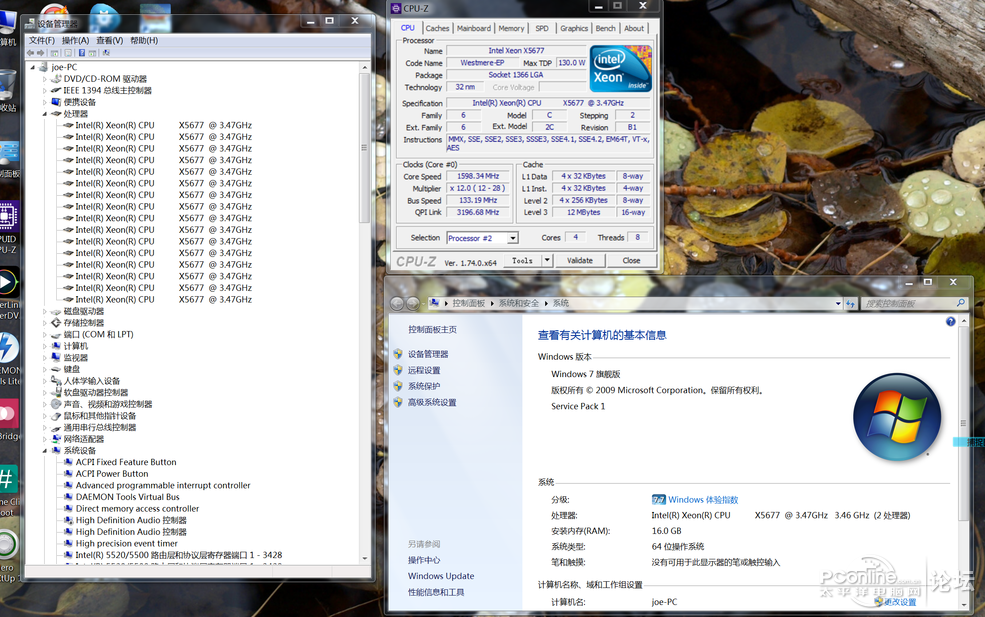This screenshot has height=617, width=985.
Task: Open 文件(F) menu in Device Manager
Action: point(41,40)
